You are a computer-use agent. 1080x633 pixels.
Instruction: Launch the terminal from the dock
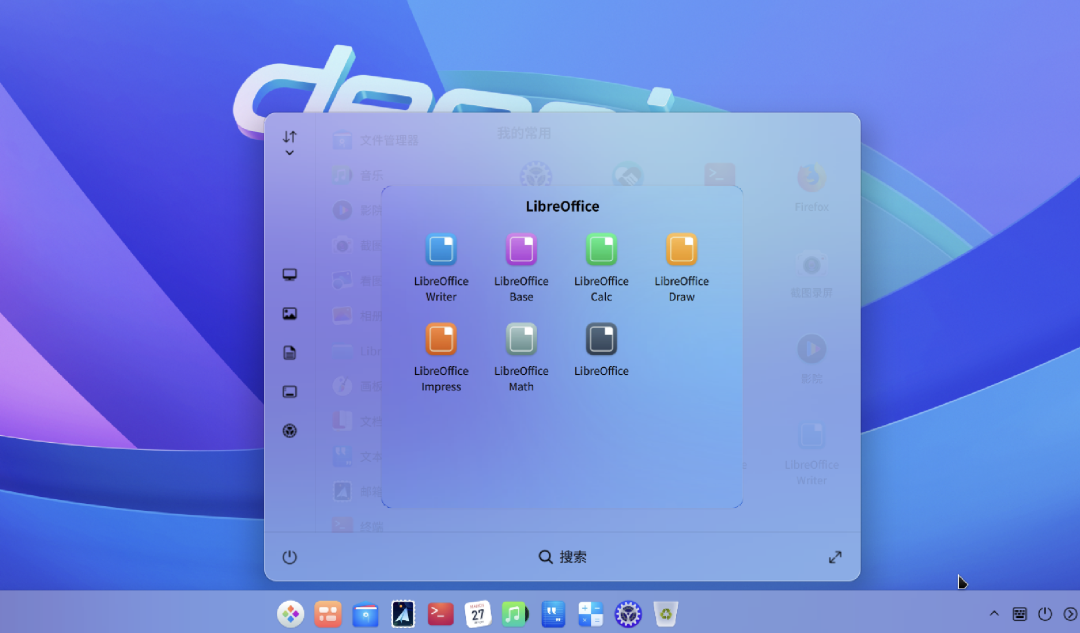[440, 614]
